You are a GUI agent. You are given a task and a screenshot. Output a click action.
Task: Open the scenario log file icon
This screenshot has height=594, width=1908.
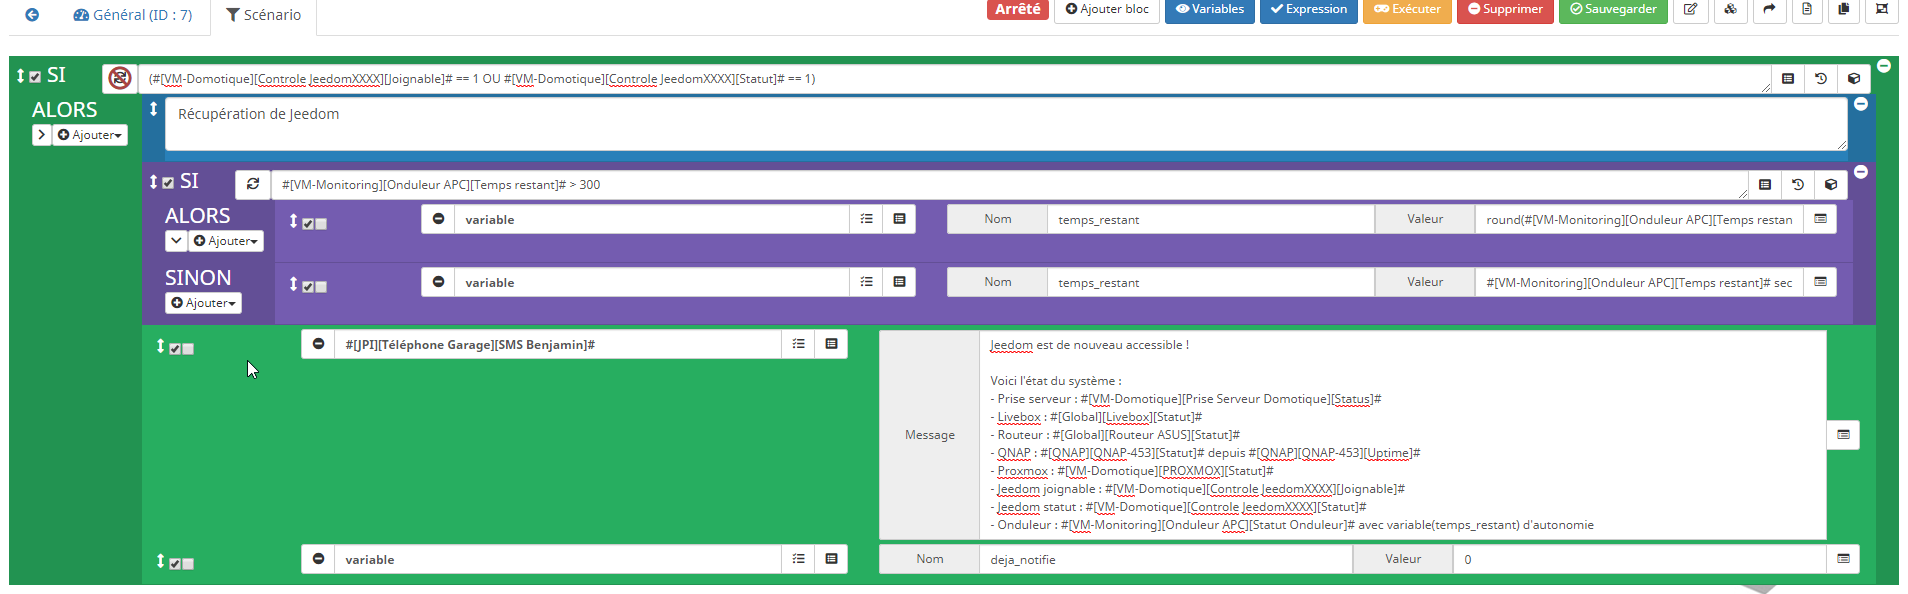click(1806, 9)
